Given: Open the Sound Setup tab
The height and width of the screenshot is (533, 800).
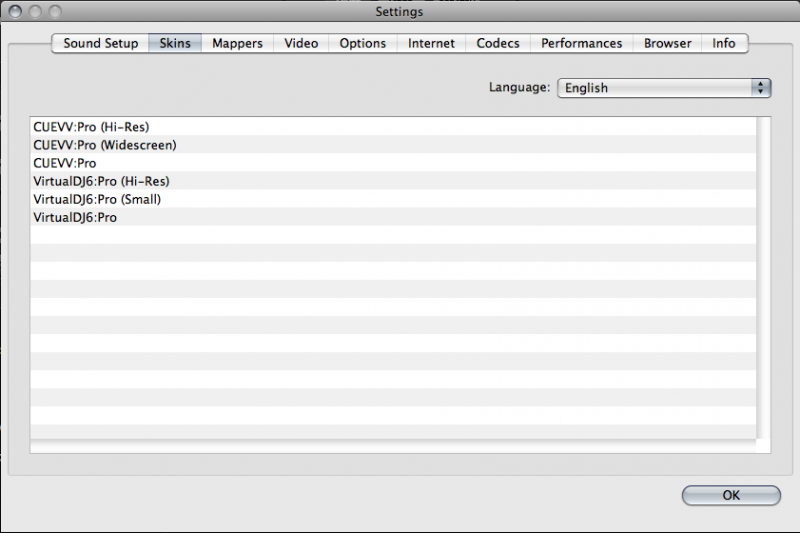Looking at the screenshot, I should tap(100, 43).
